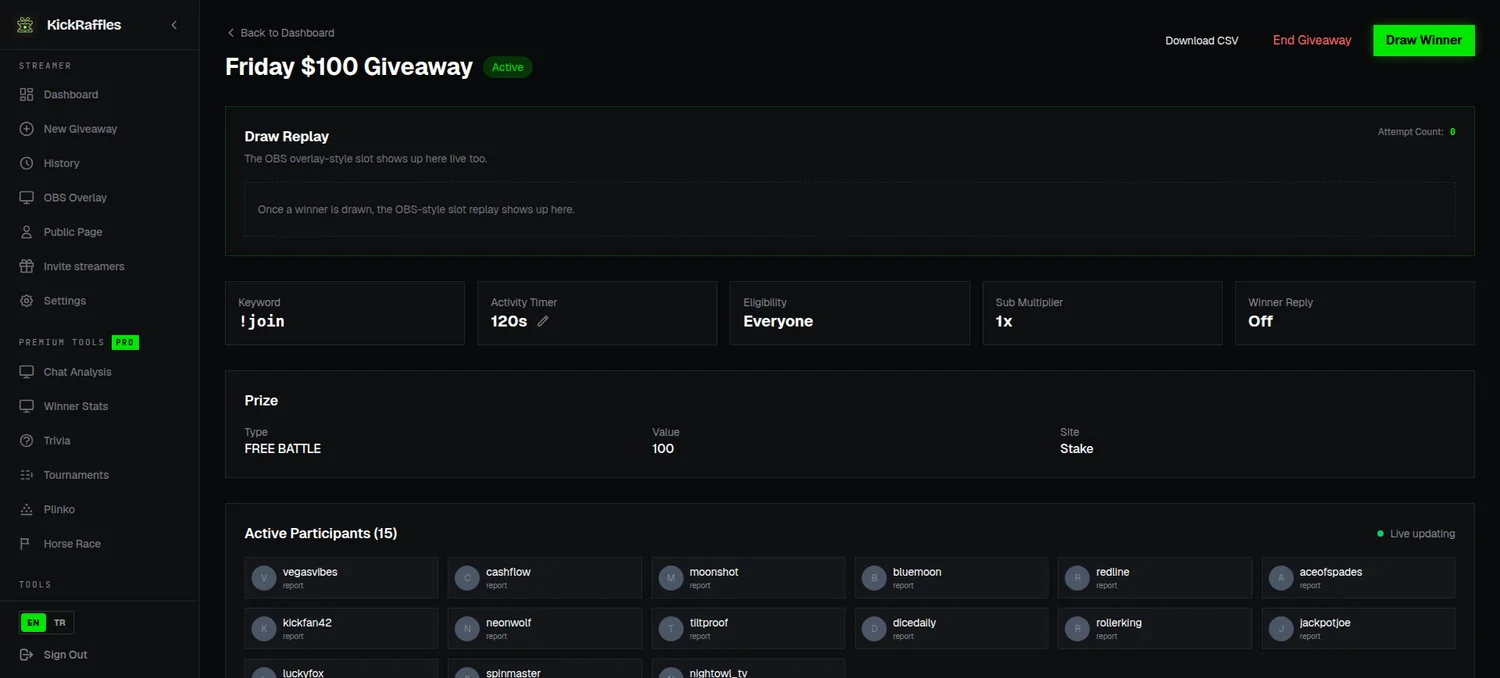Click the Live updating indicator
The width and height of the screenshot is (1500, 678).
click(x=1416, y=534)
